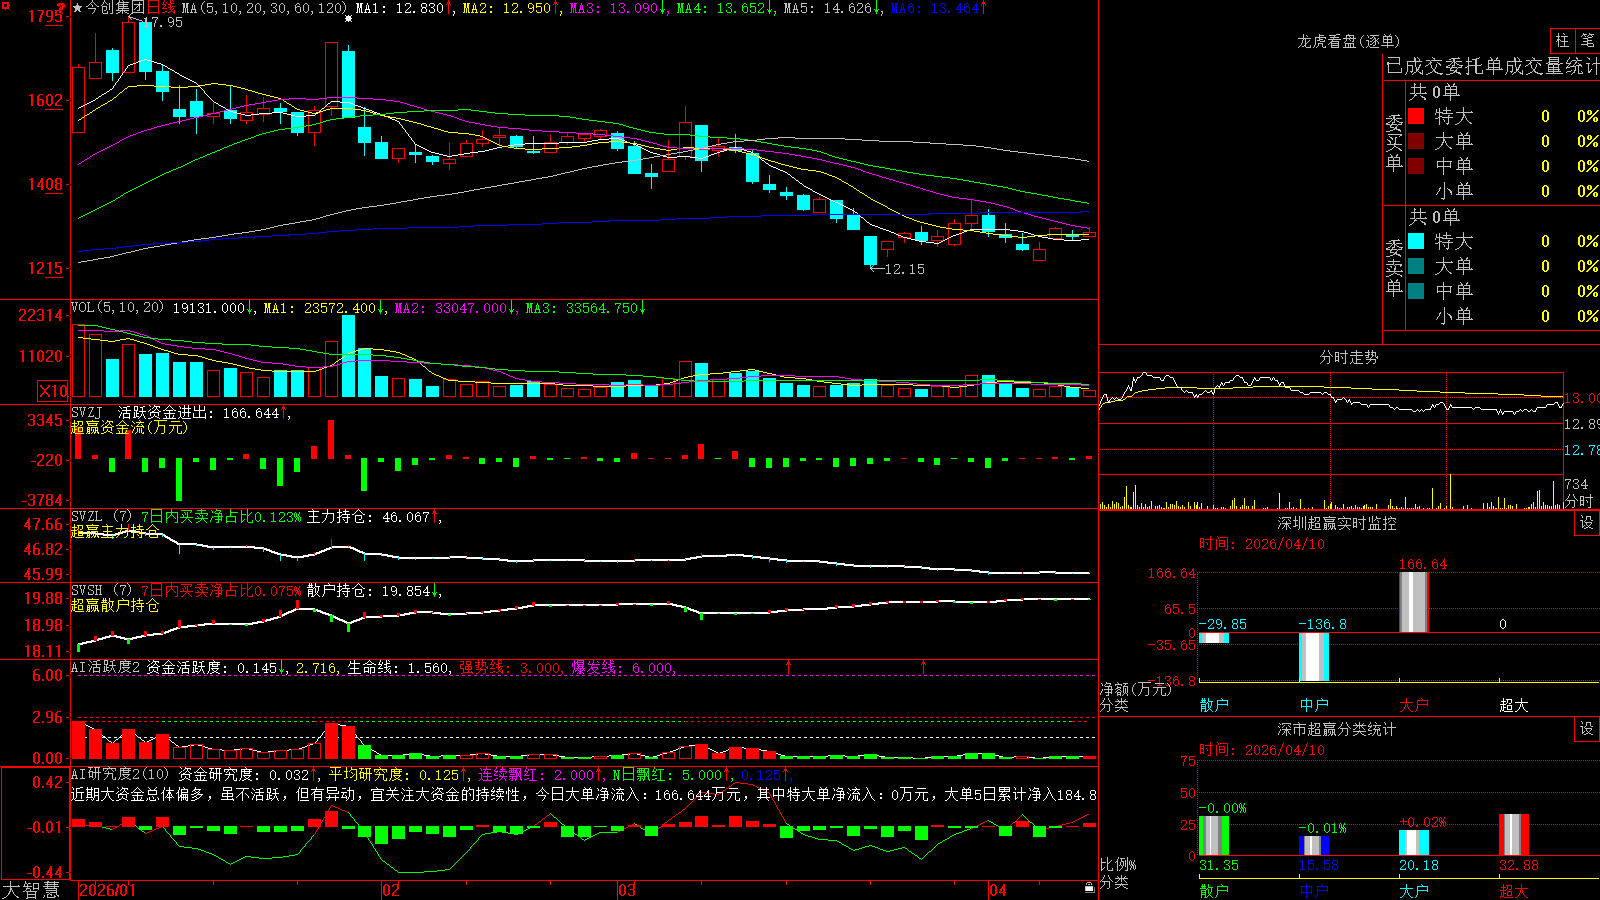This screenshot has width=1600, height=900.
Task: Click the X10 volume scale toggle
Action: 53,391
